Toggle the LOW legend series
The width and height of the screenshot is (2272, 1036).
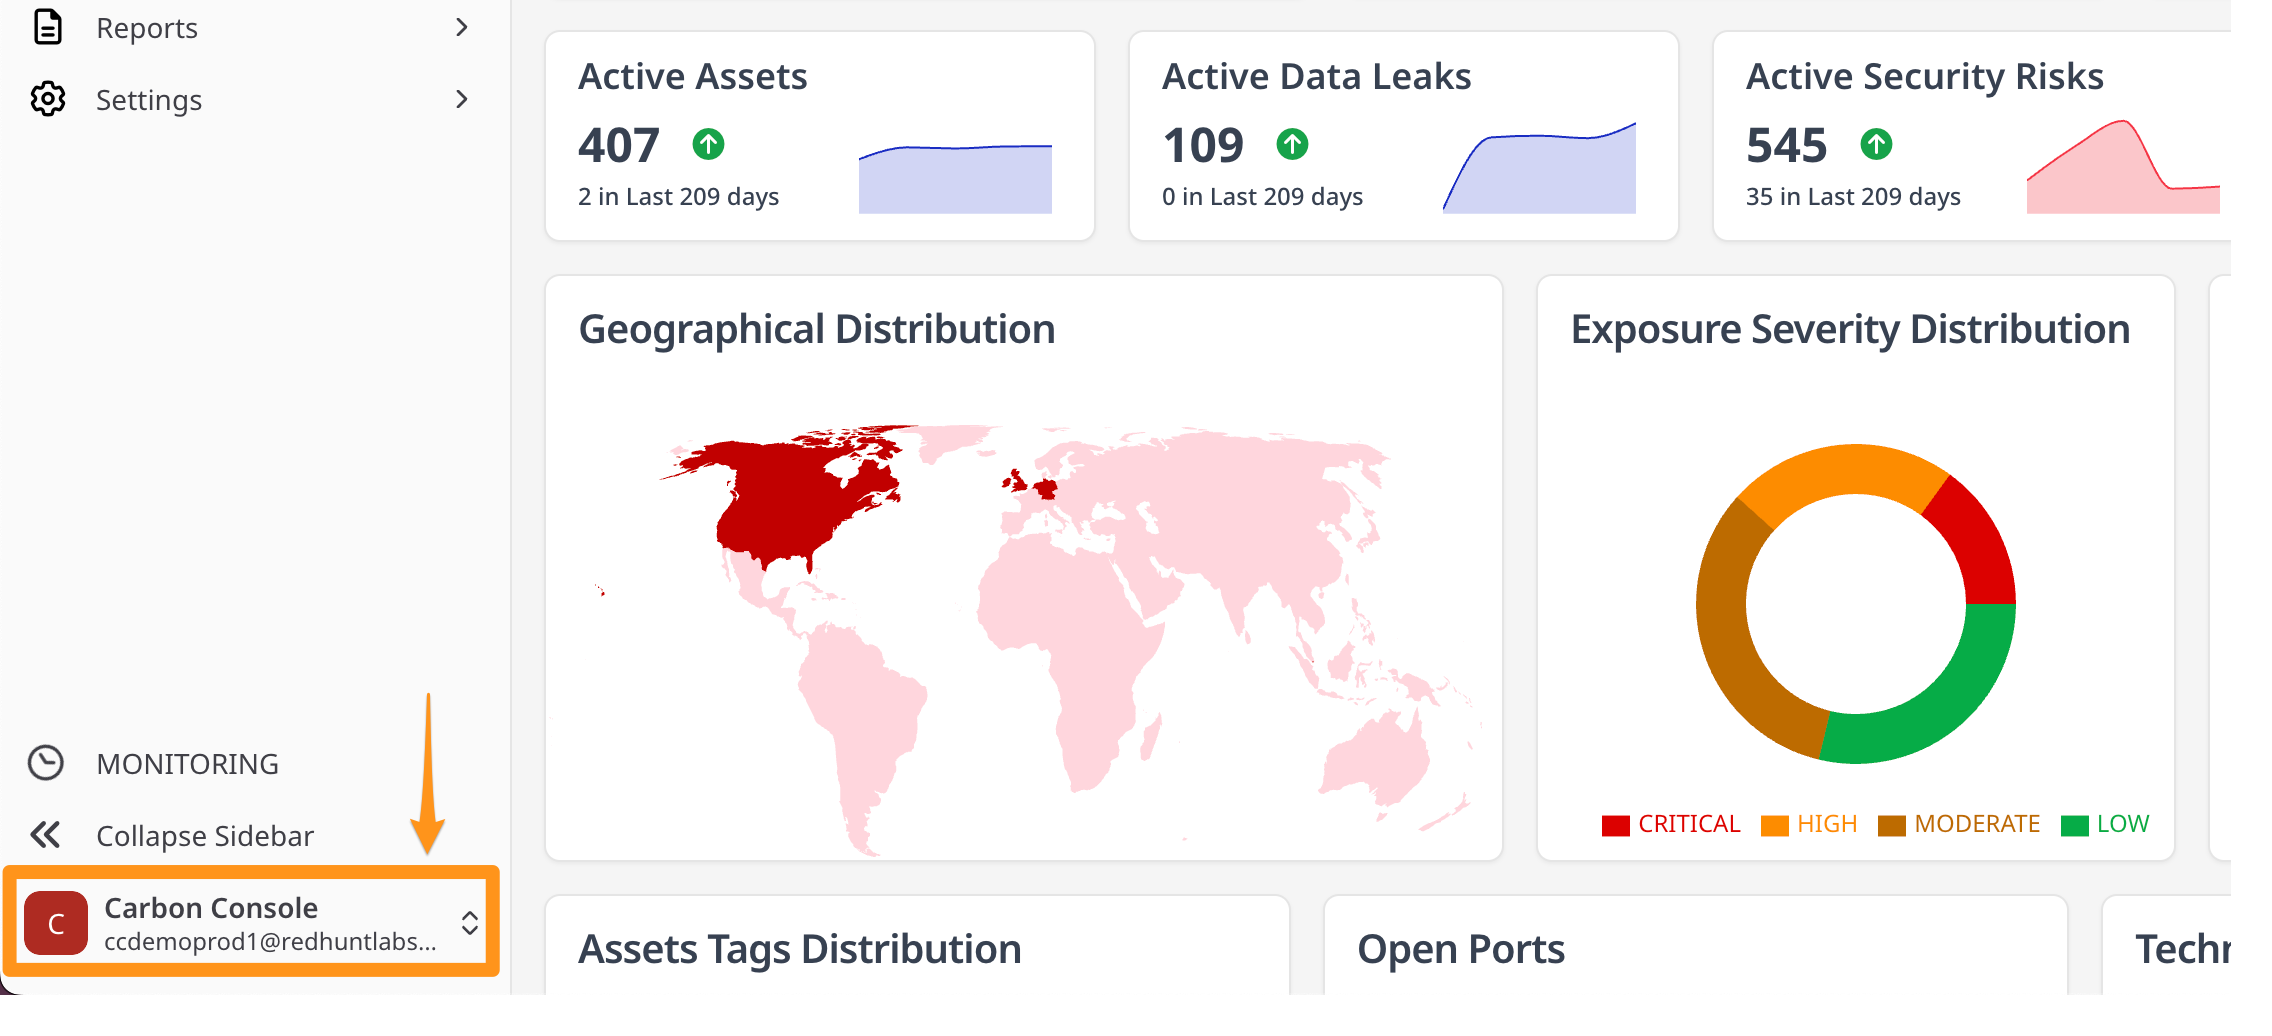tap(2105, 824)
